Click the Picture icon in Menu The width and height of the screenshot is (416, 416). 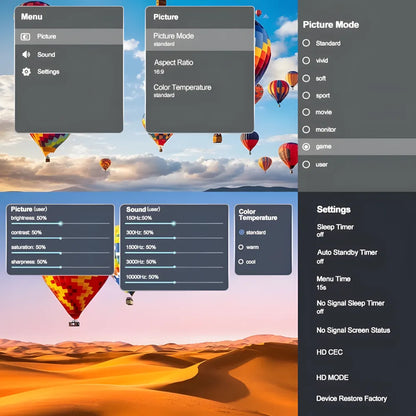pyautogui.click(x=25, y=36)
